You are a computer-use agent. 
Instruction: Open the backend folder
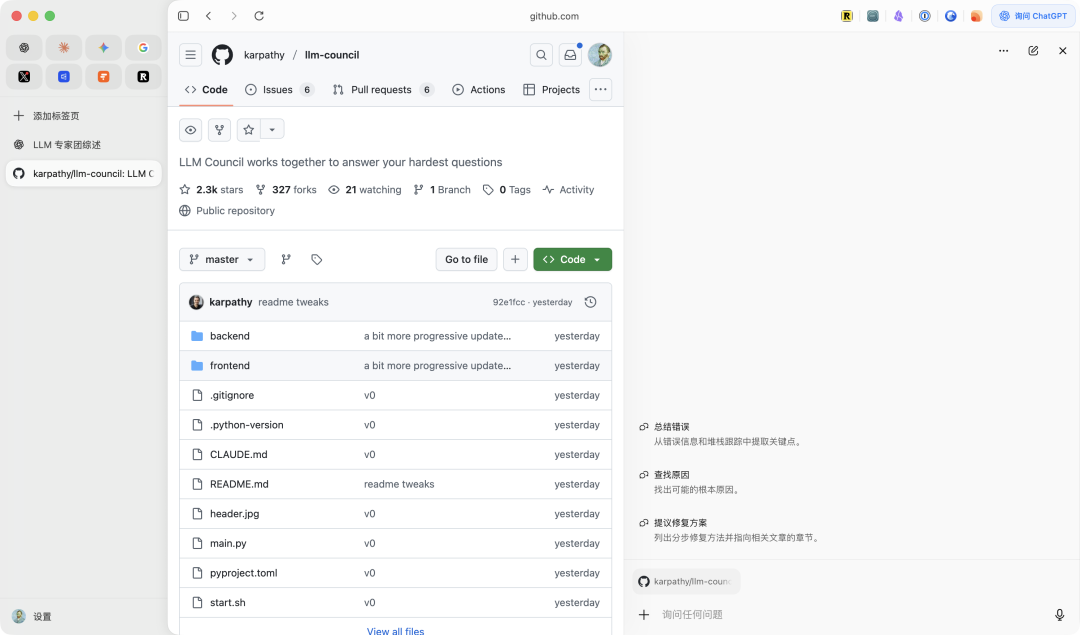(x=229, y=336)
